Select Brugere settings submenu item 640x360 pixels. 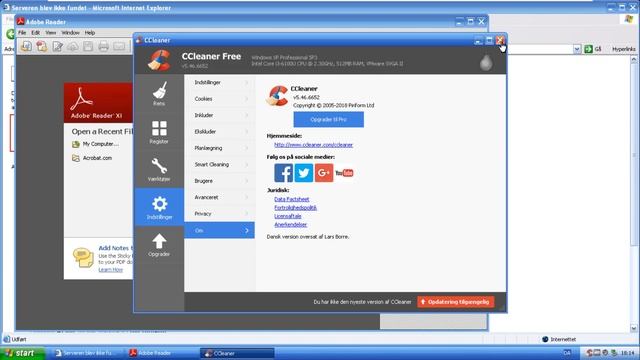[220, 180]
